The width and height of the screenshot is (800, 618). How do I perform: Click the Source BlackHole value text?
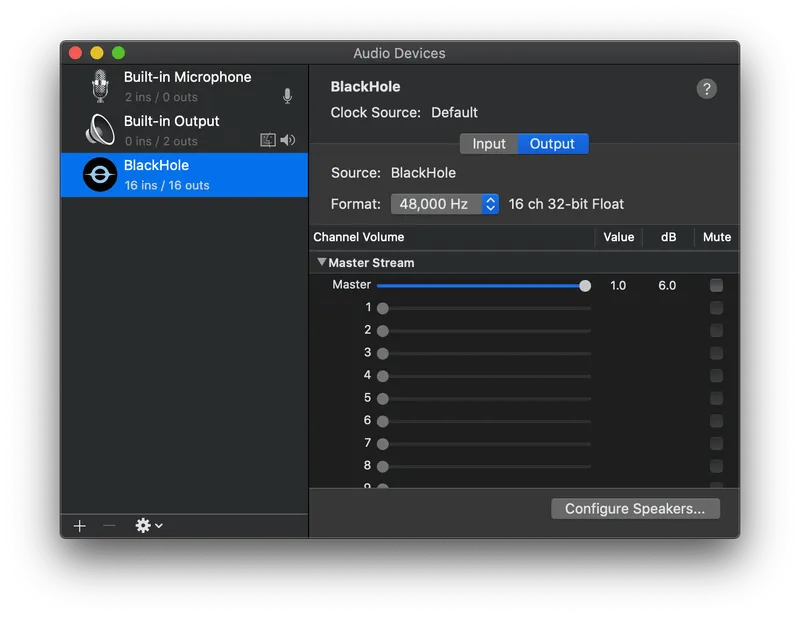click(423, 173)
